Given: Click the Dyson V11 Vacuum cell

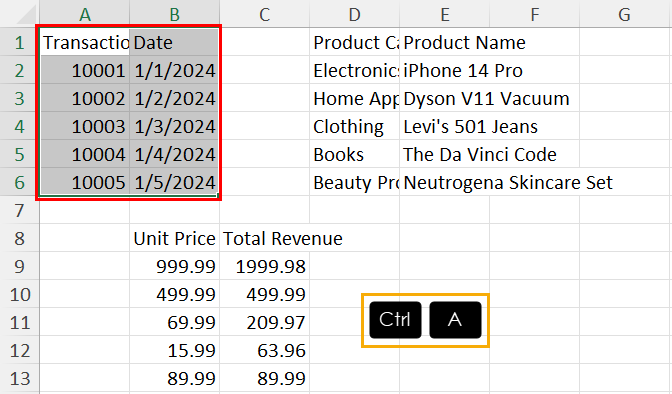Looking at the screenshot, I should pyautogui.click(x=444, y=98).
